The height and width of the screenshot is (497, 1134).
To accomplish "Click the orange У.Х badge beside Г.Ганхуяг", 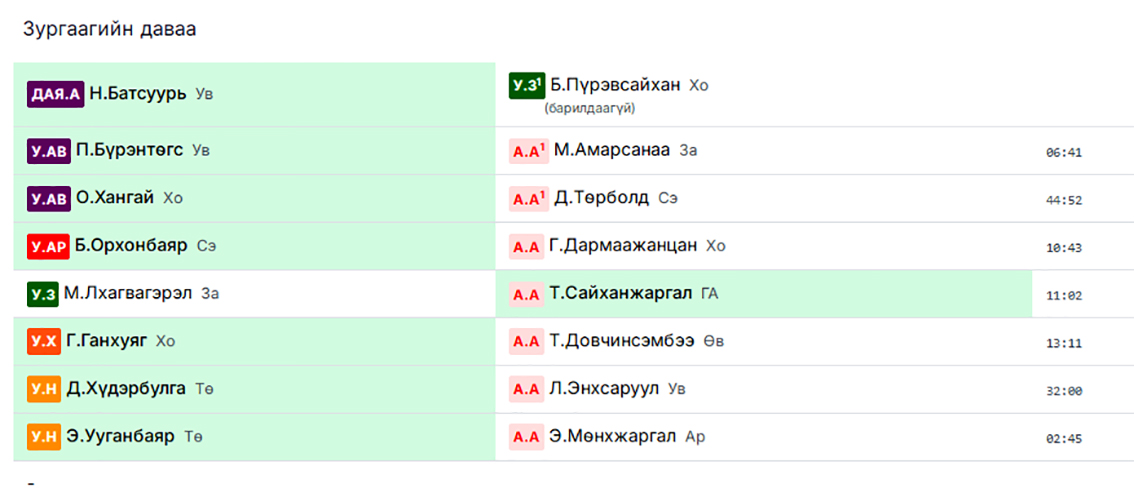I will pos(44,342).
